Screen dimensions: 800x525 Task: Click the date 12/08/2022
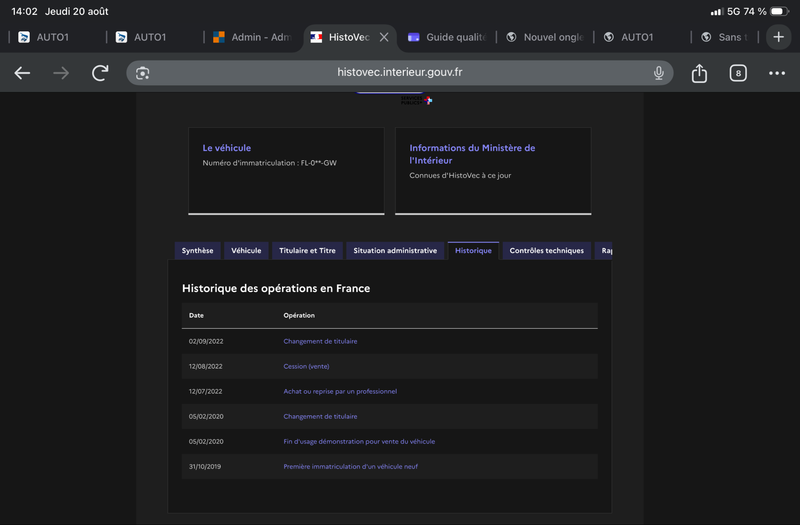(x=206, y=366)
